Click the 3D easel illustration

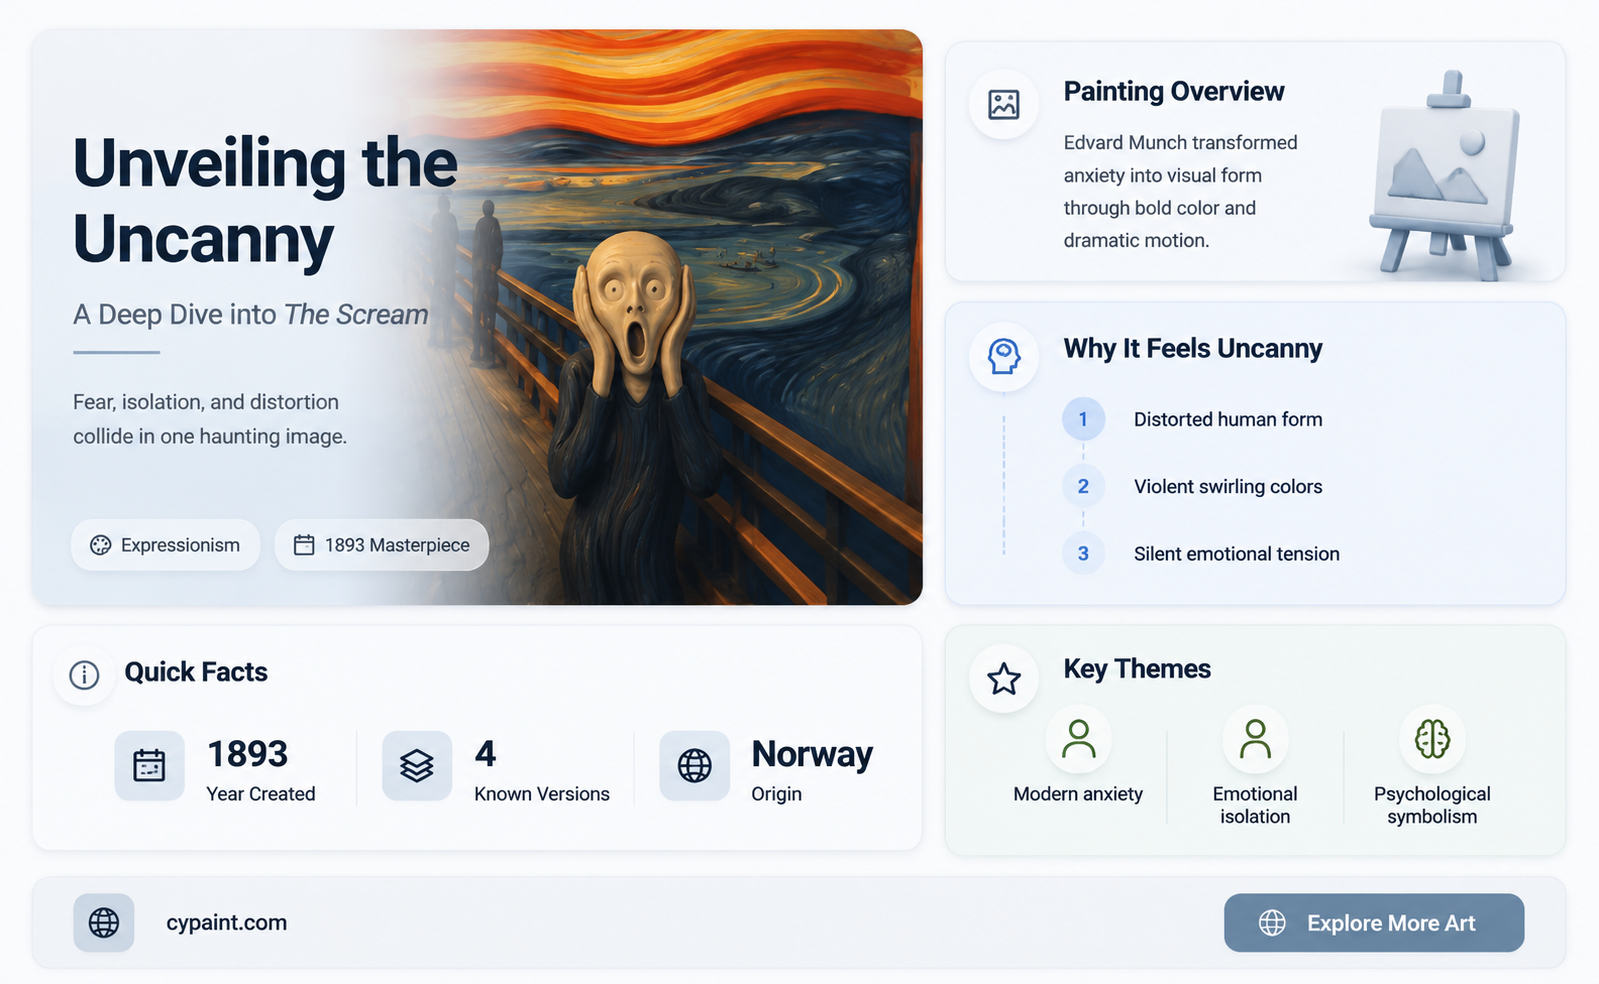(1445, 175)
